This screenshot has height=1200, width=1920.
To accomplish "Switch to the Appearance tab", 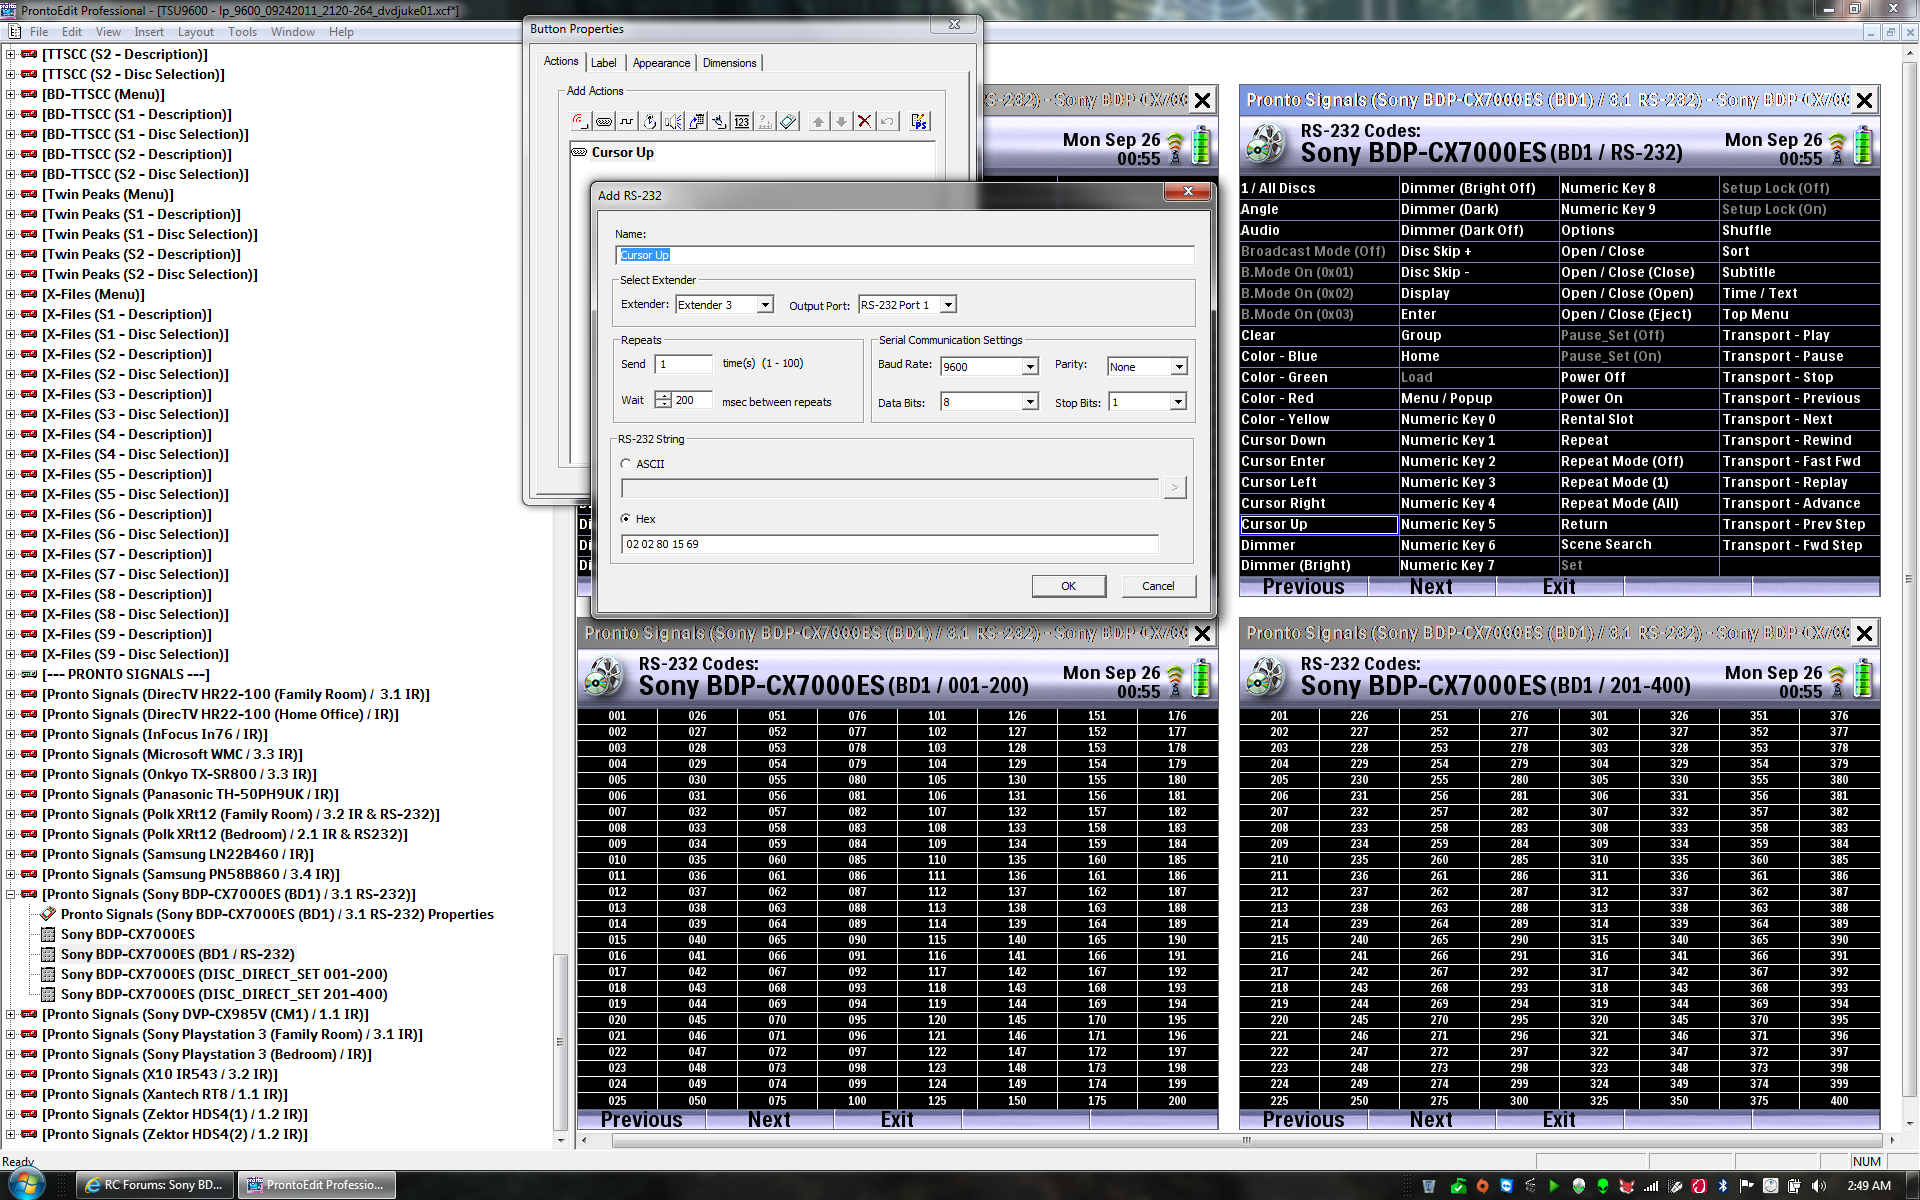I will (x=661, y=63).
